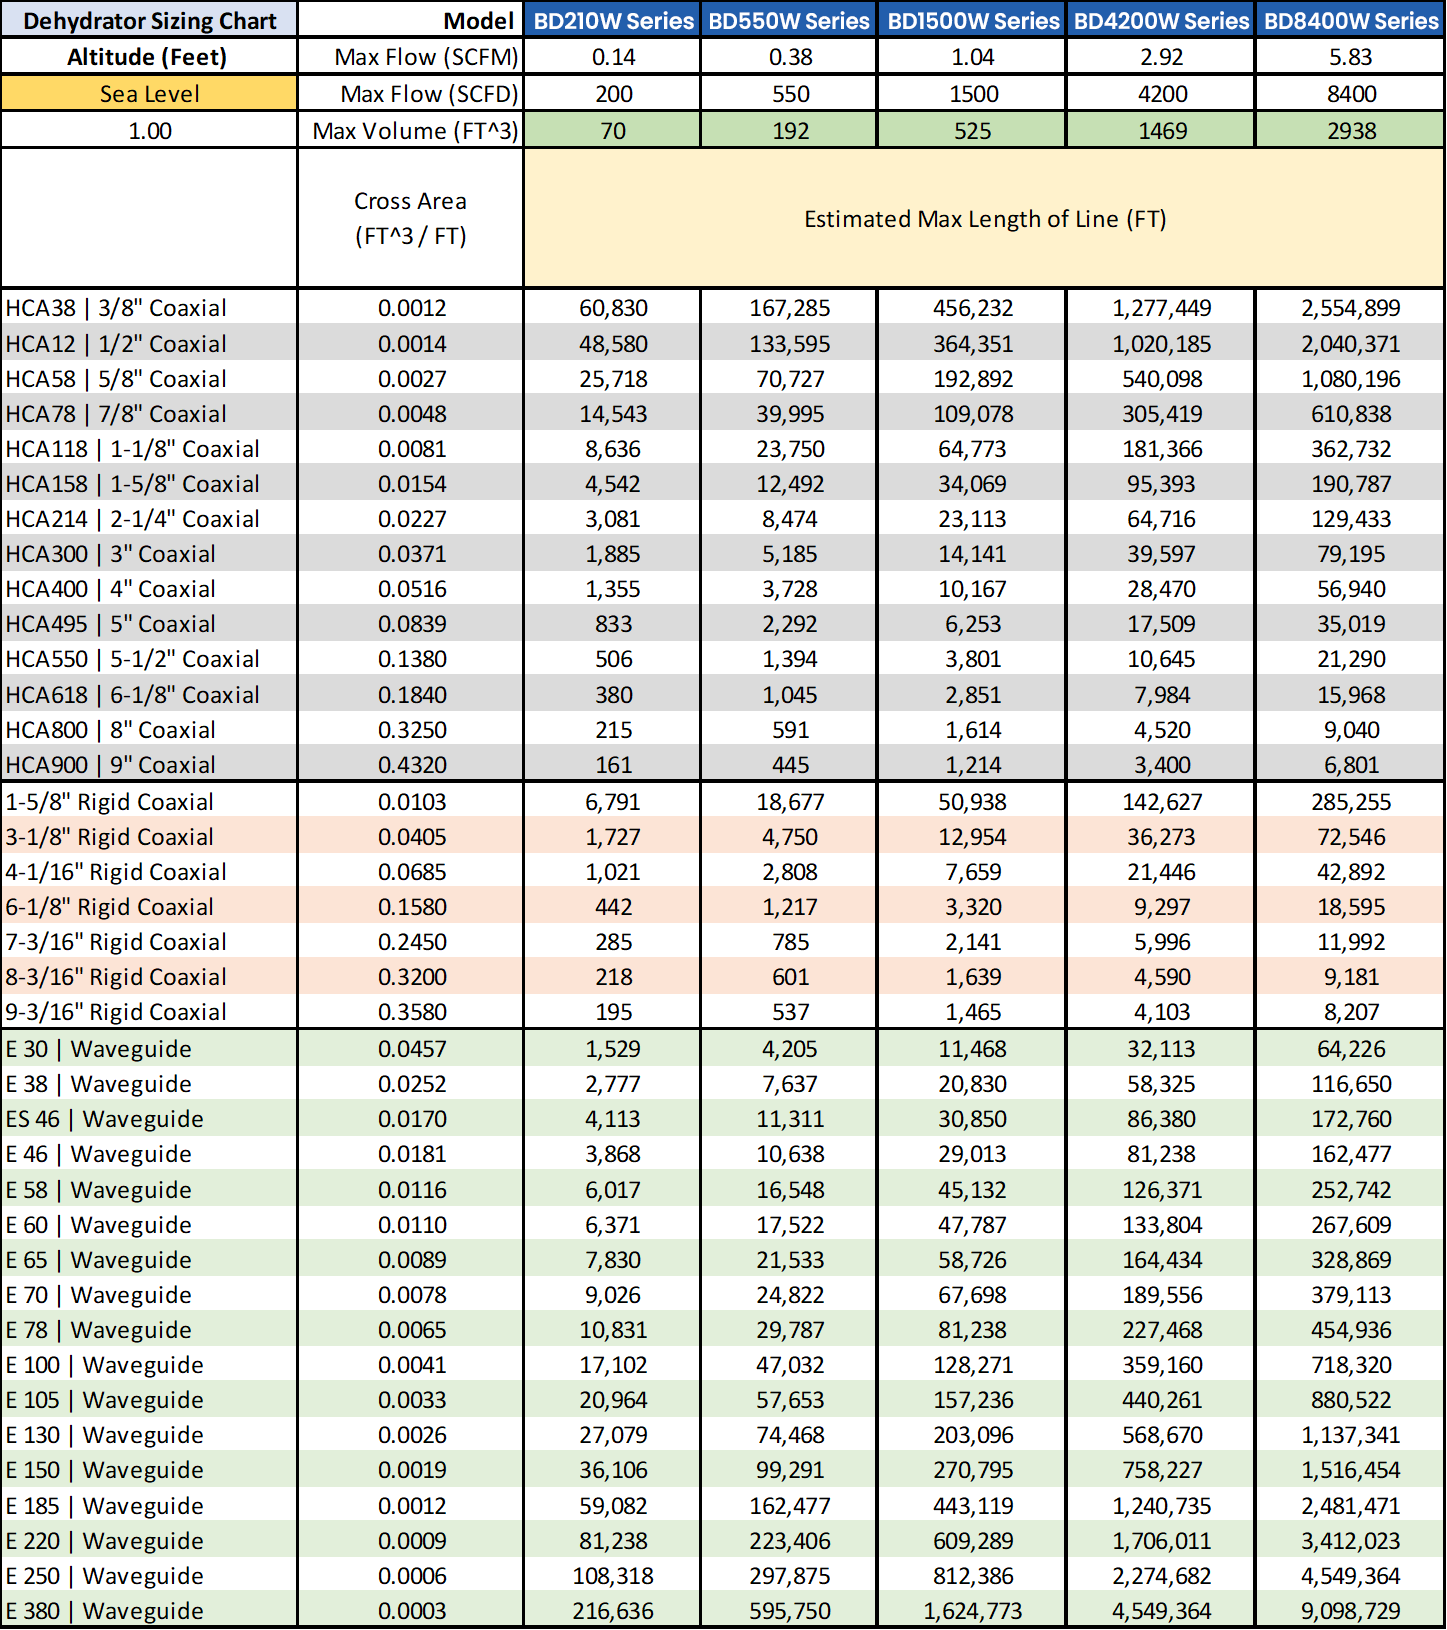Click the 3-1/8" Rigid Coaxial row label
Image resolution: width=1447 pixels, height=1630 pixels.
[x=110, y=837]
